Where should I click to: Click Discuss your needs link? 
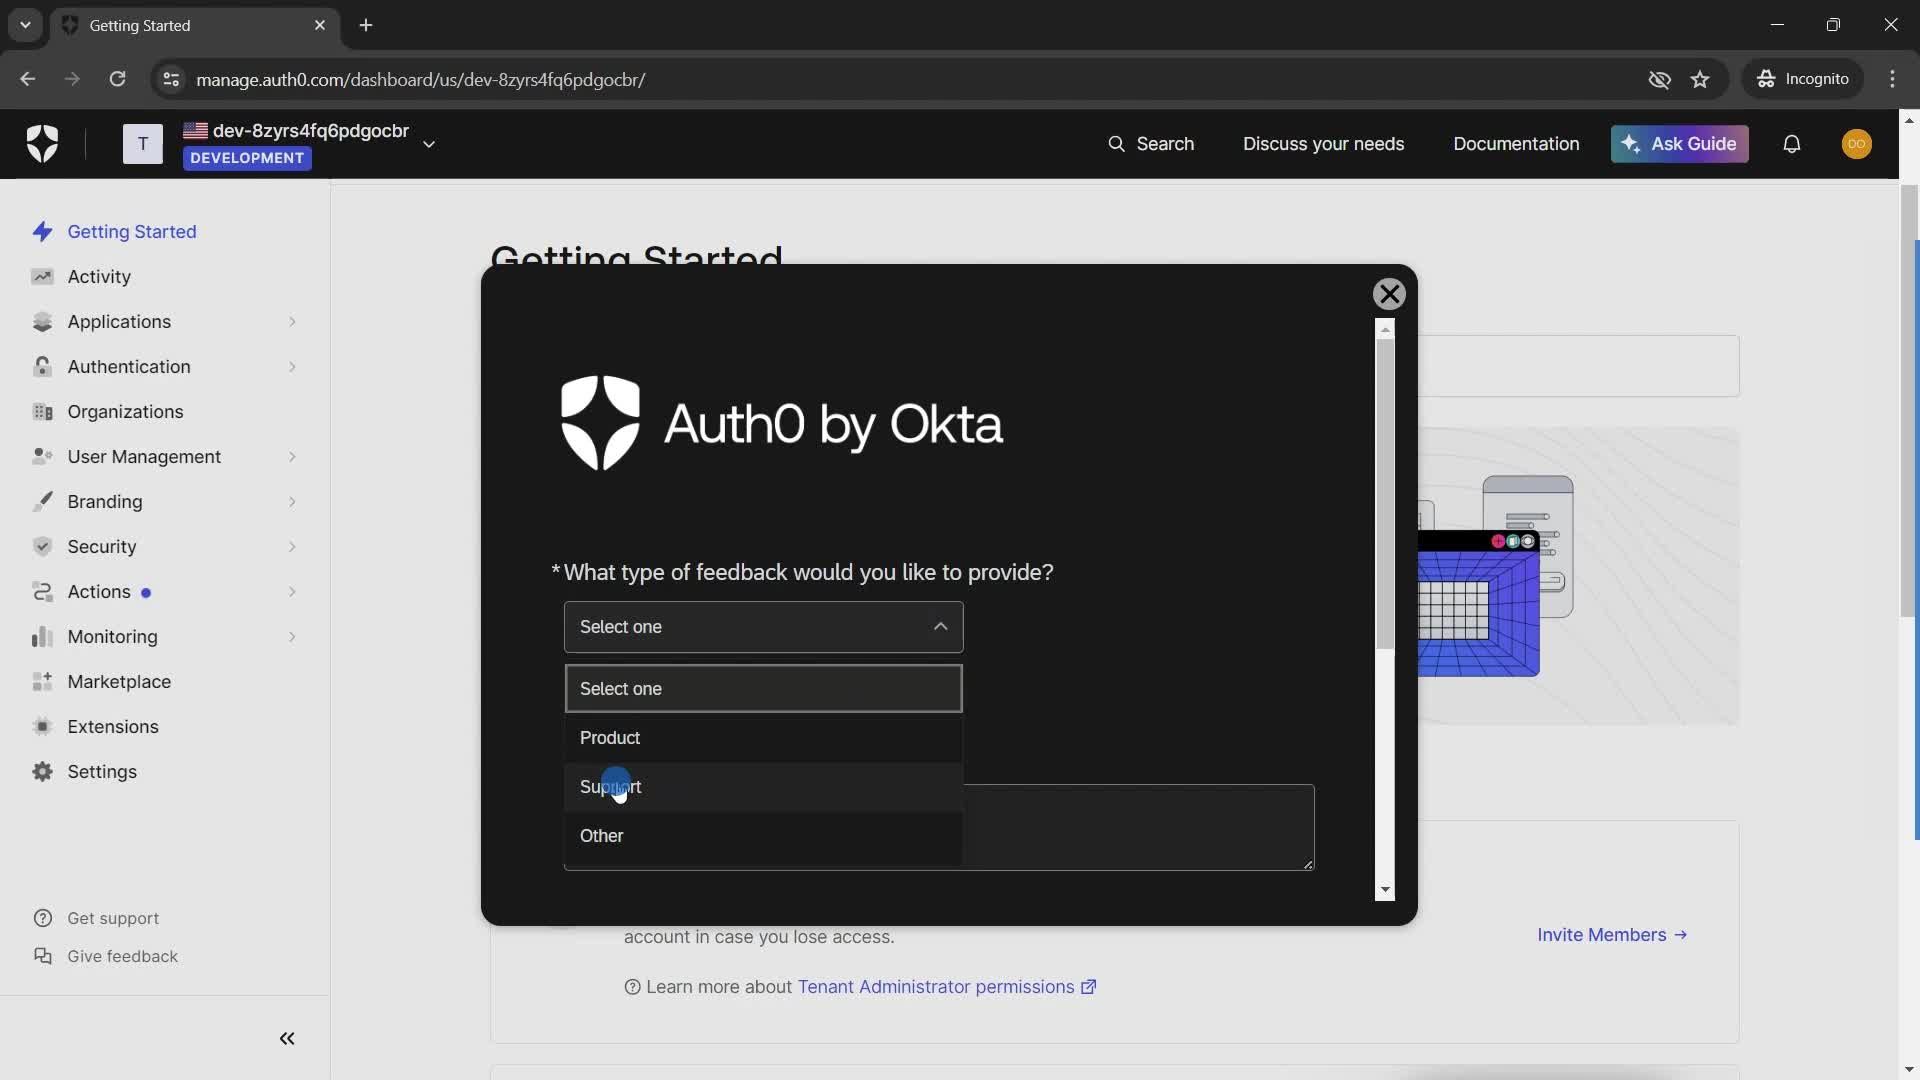click(x=1323, y=144)
